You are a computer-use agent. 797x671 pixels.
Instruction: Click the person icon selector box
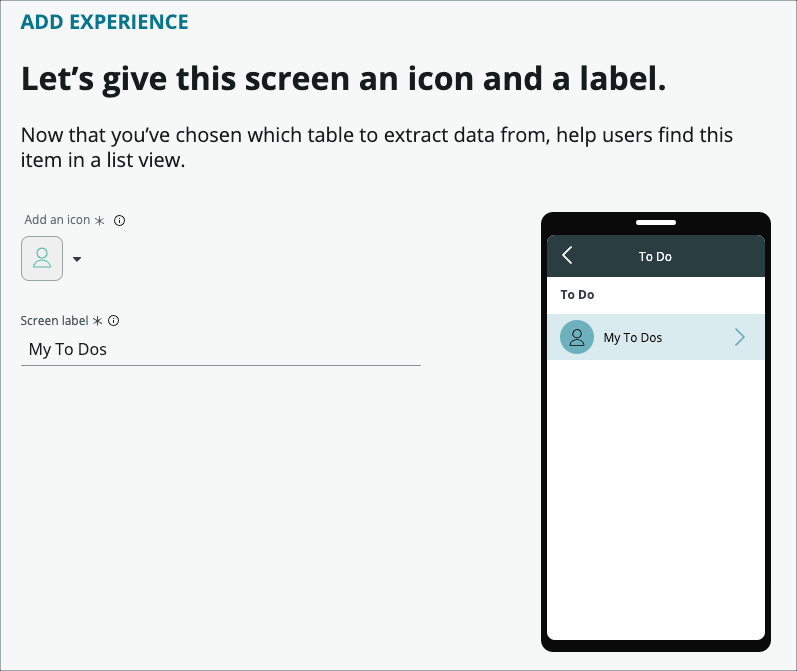(42, 258)
